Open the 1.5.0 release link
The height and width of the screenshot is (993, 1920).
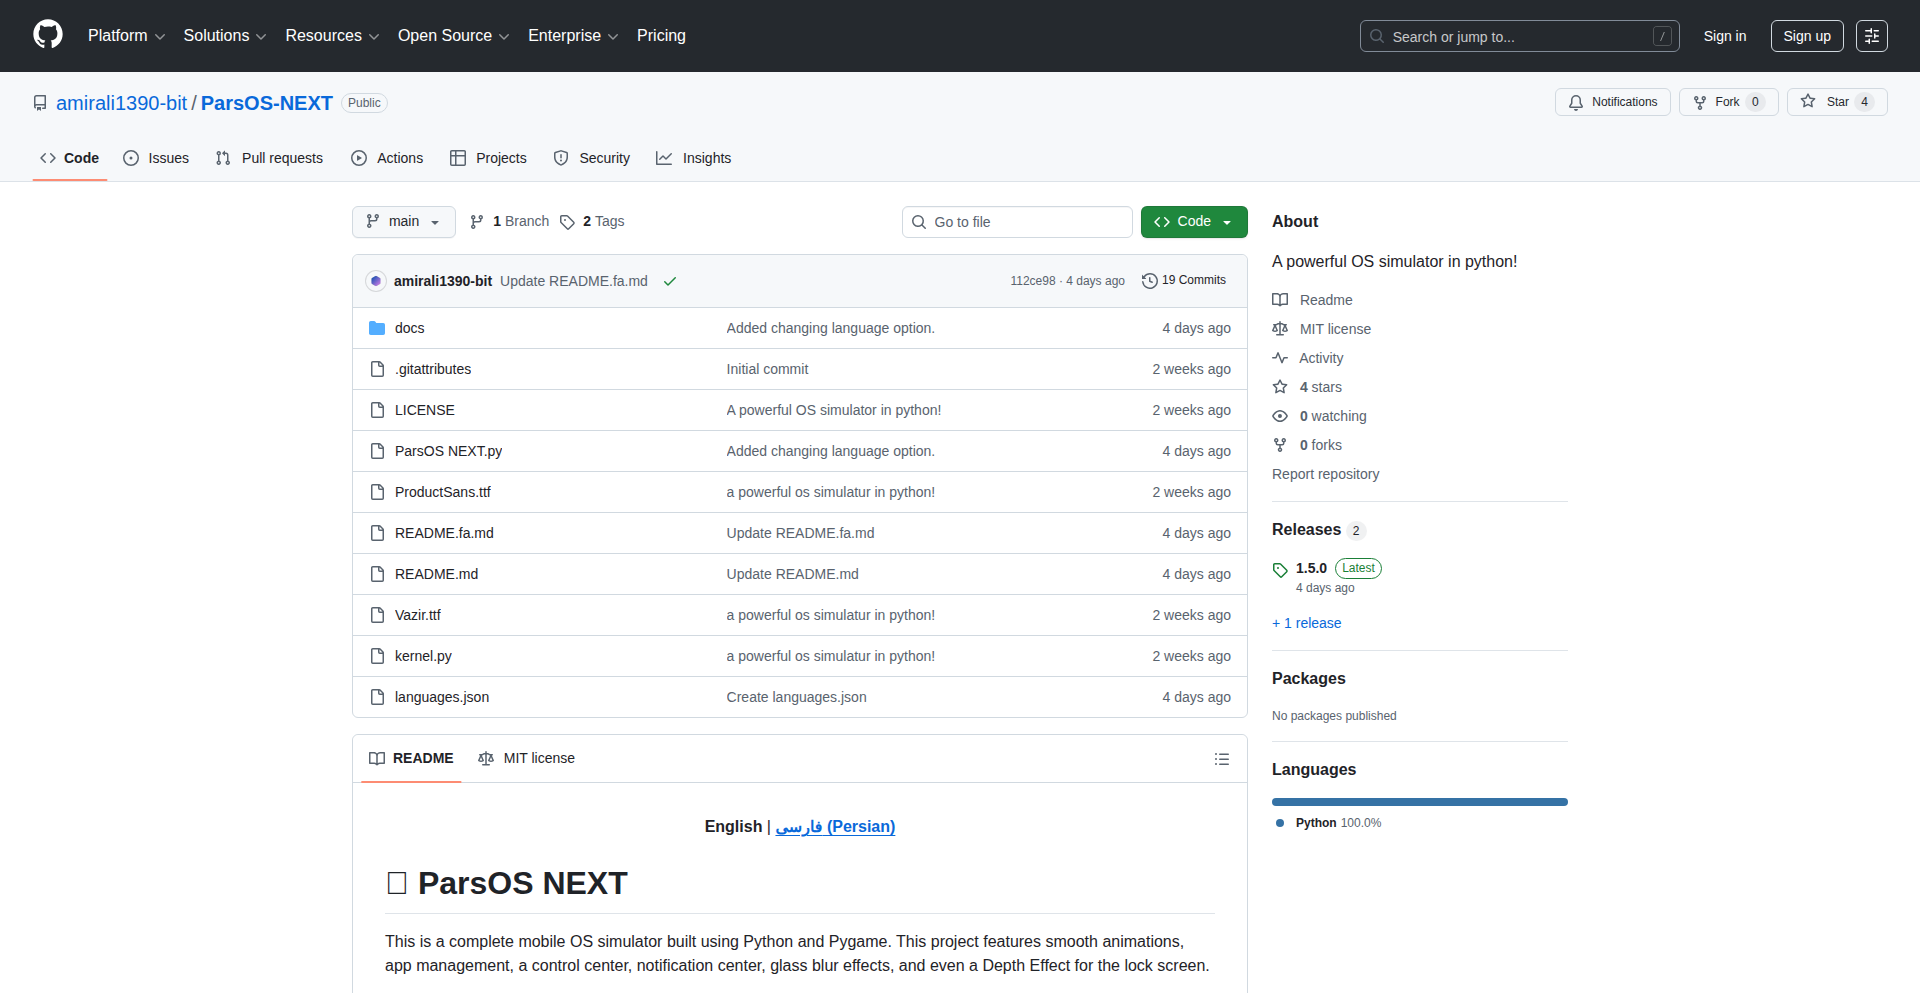(1310, 568)
